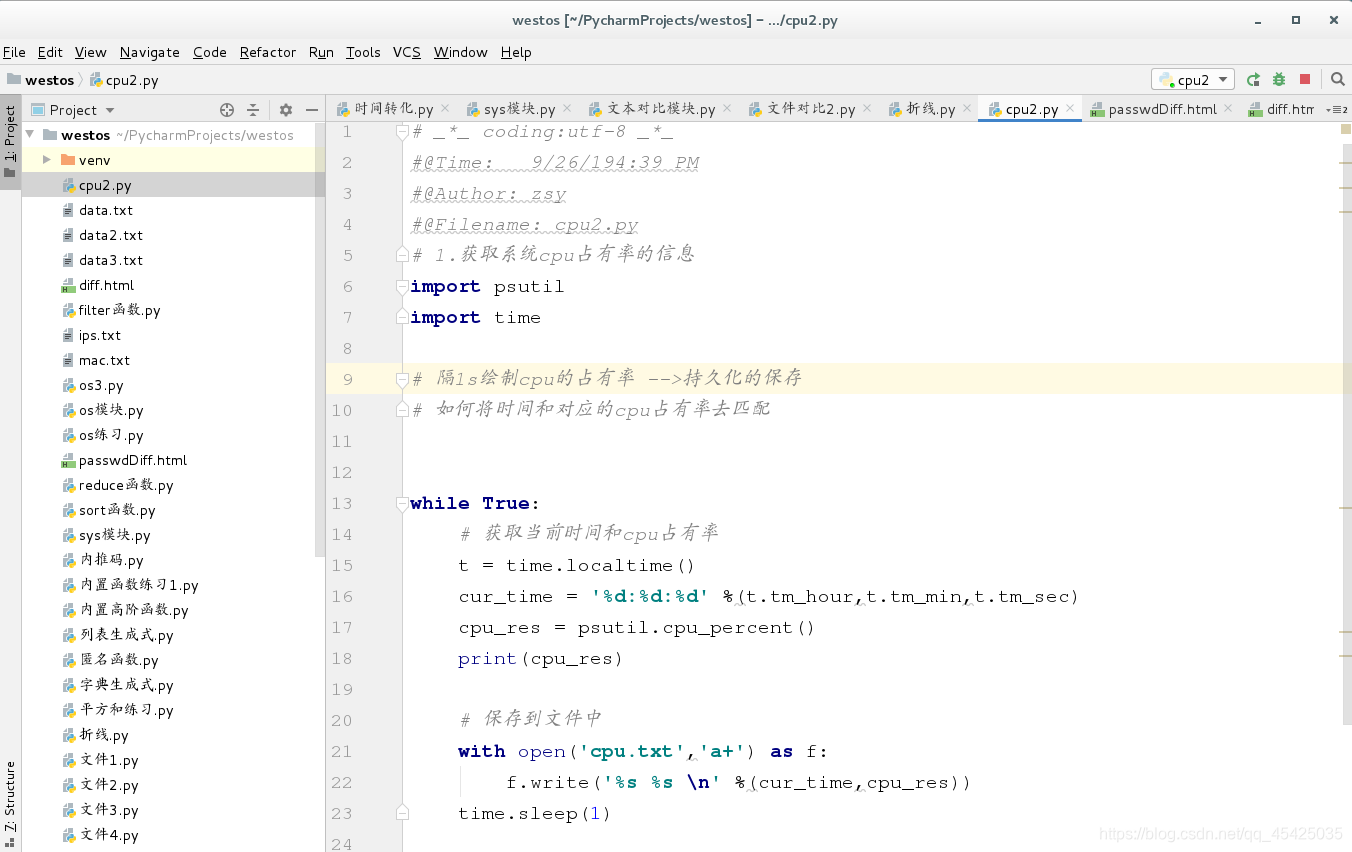This screenshot has height=852, width=1352.
Task: Open the Project view type dropdown
Action: click(110, 110)
